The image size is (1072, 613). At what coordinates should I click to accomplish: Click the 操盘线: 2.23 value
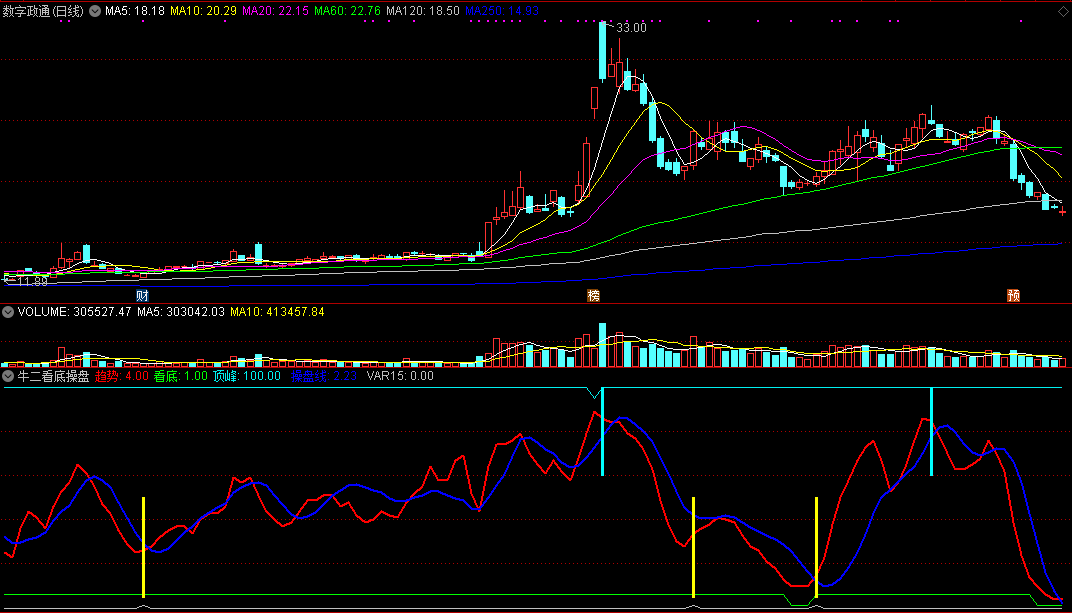324,376
